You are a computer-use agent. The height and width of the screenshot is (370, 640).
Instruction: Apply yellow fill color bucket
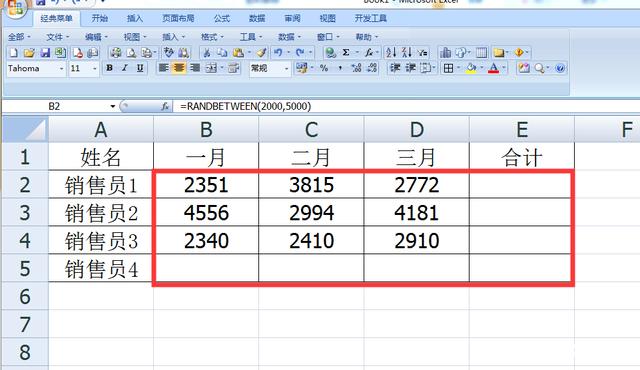471,68
